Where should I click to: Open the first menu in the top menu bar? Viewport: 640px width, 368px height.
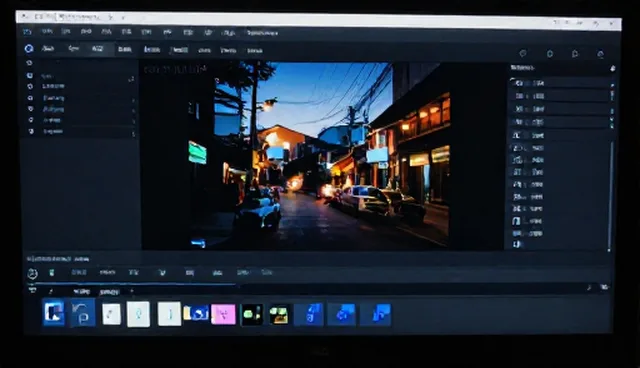pyautogui.click(x=27, y=31)
